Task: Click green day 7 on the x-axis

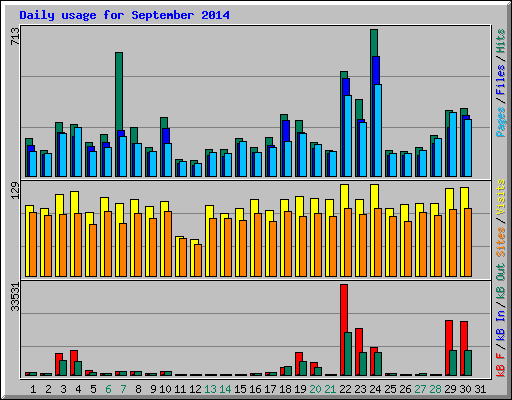Action: click(123, 389)
